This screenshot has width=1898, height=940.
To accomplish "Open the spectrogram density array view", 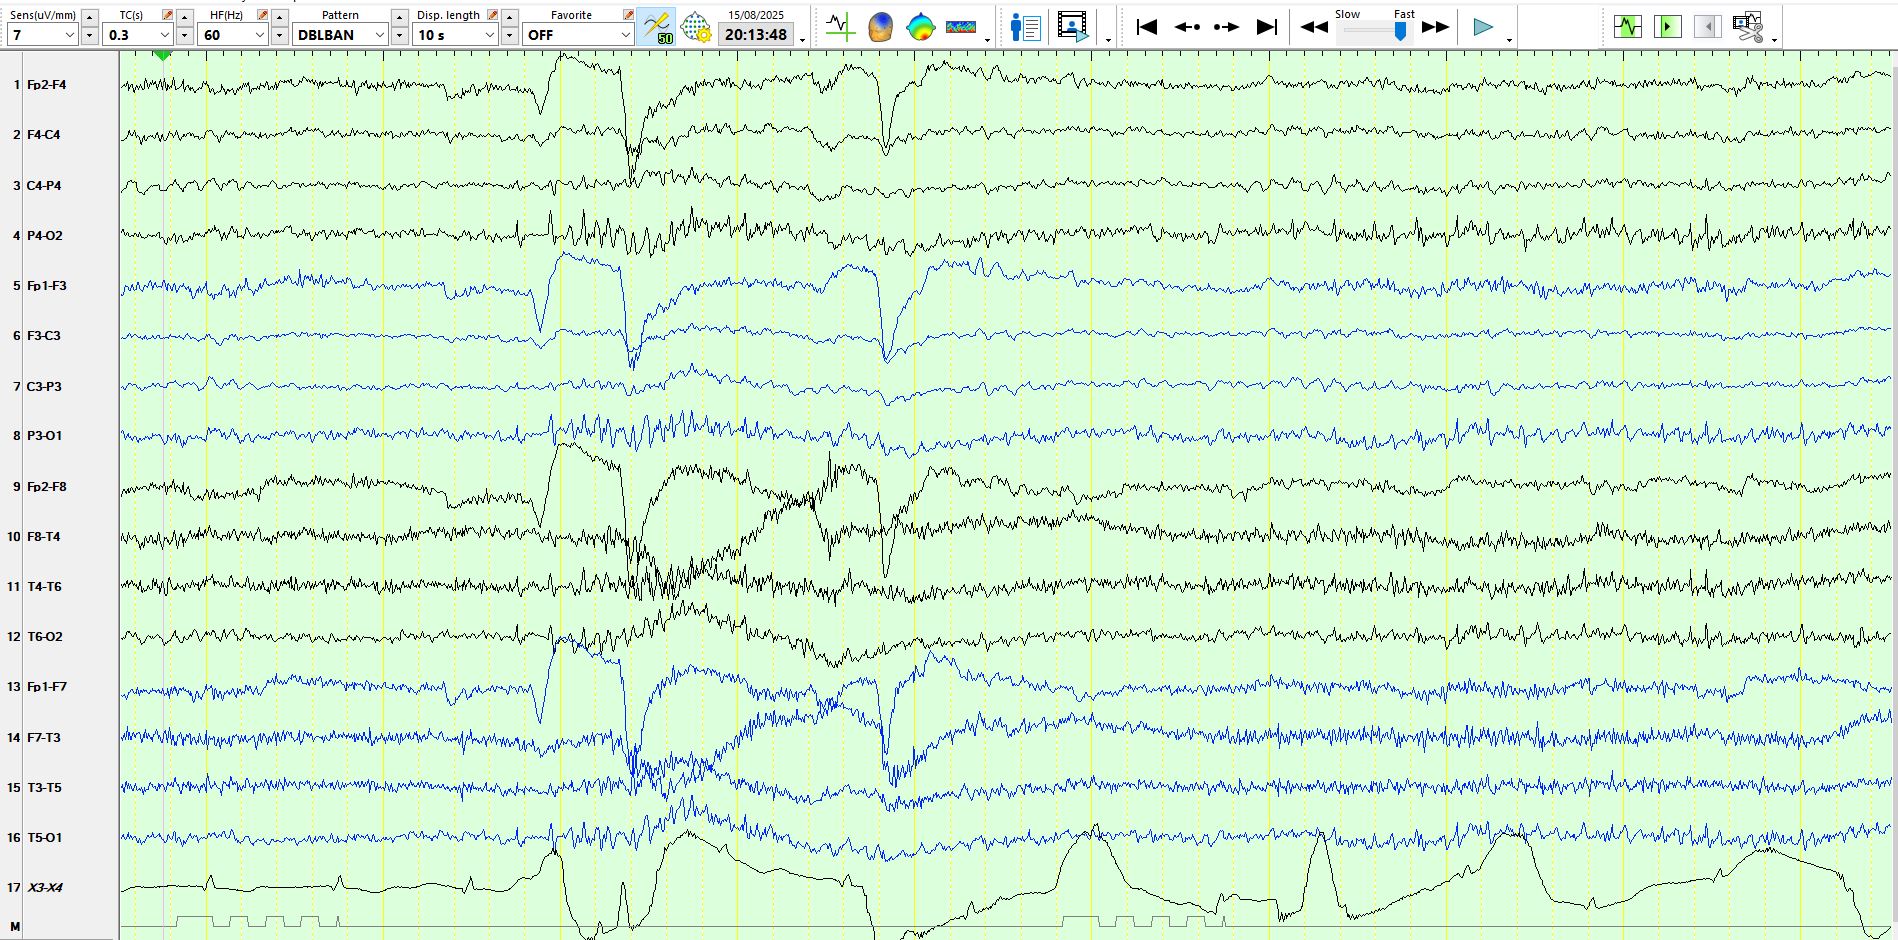I will pyautogui.click(x=961, y=27).
